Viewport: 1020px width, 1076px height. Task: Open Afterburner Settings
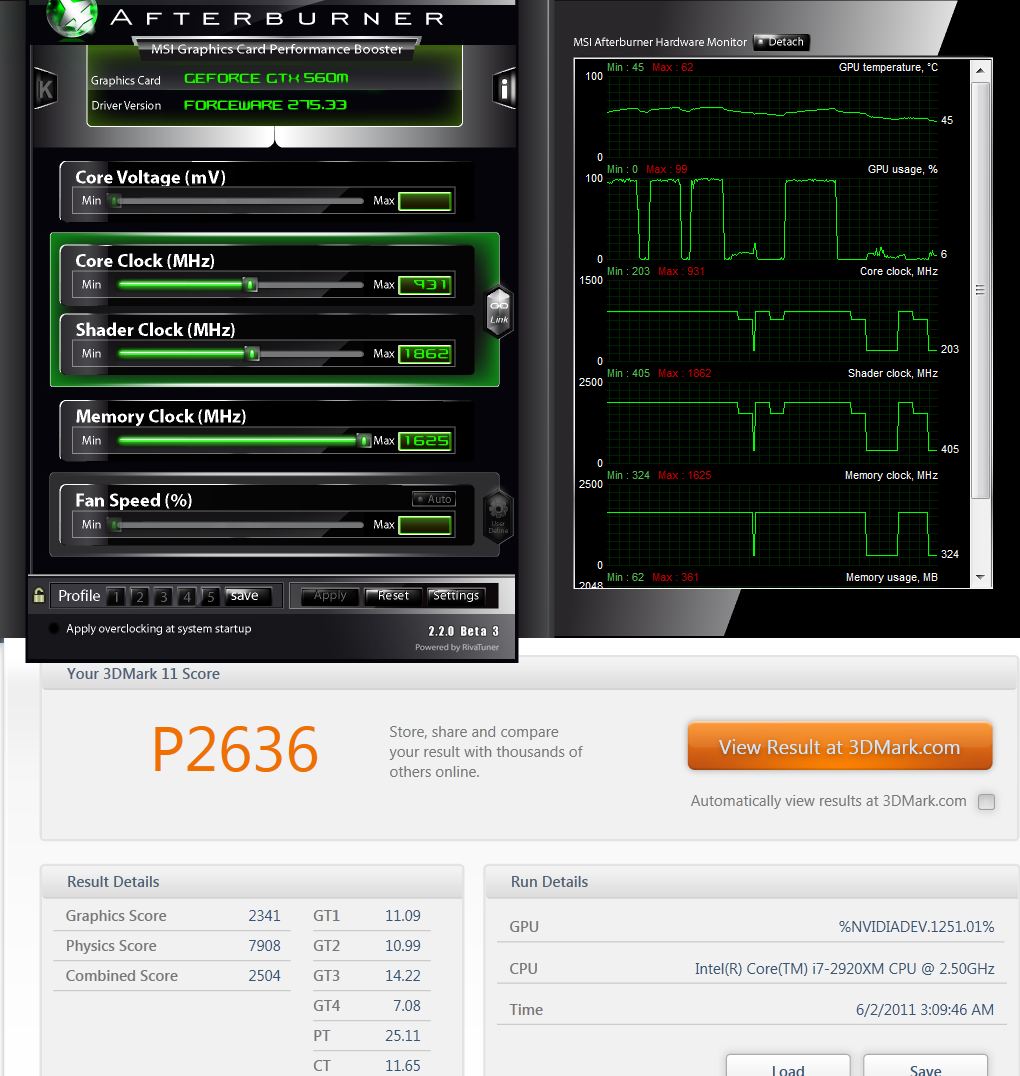click(456, 596)
